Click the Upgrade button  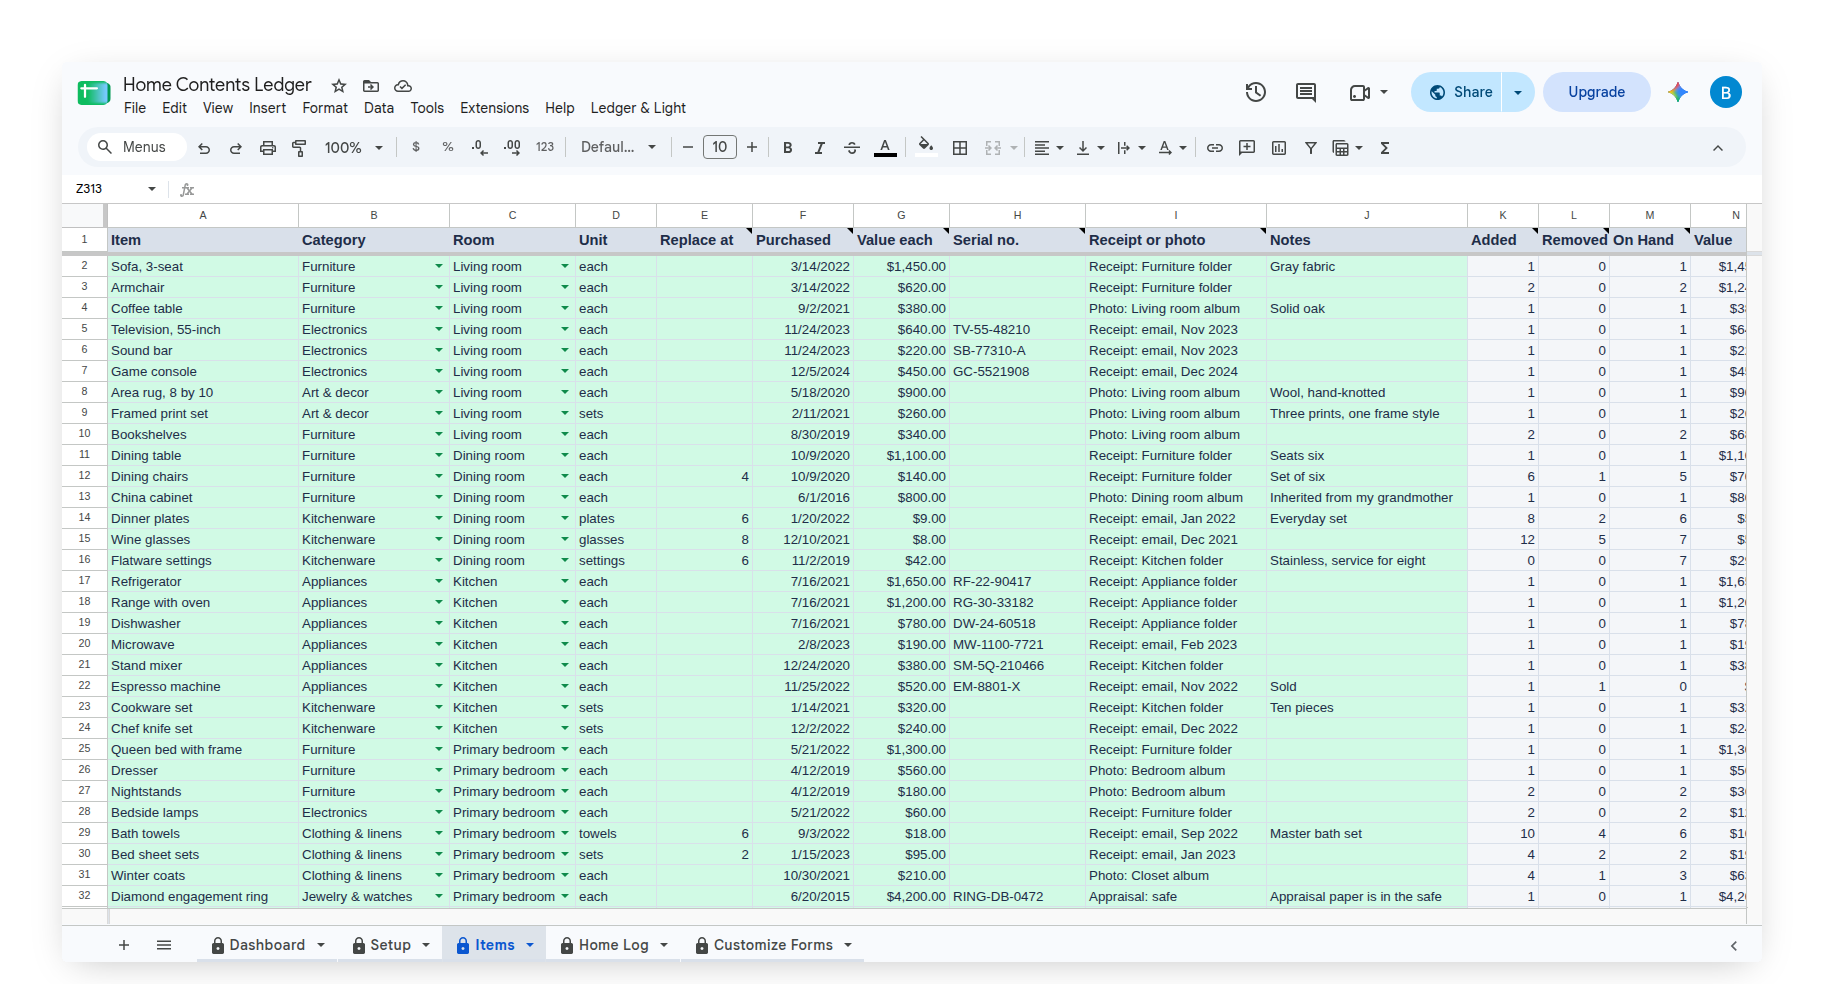pyautogui.click(x=1596, y=92)
